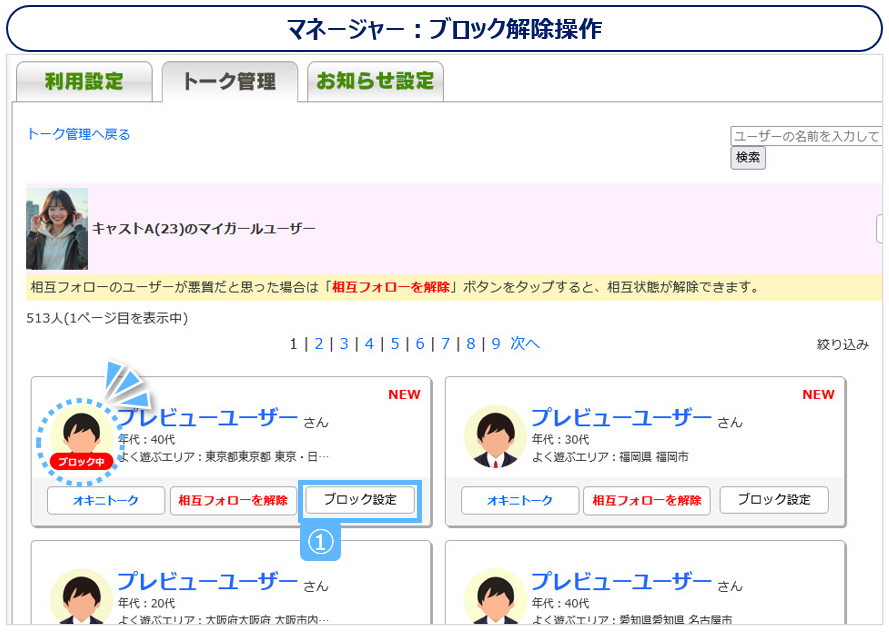The width and height of the screenshot is (889, 632).
Task: Focus the user name search field
Action: click(806, 136)
